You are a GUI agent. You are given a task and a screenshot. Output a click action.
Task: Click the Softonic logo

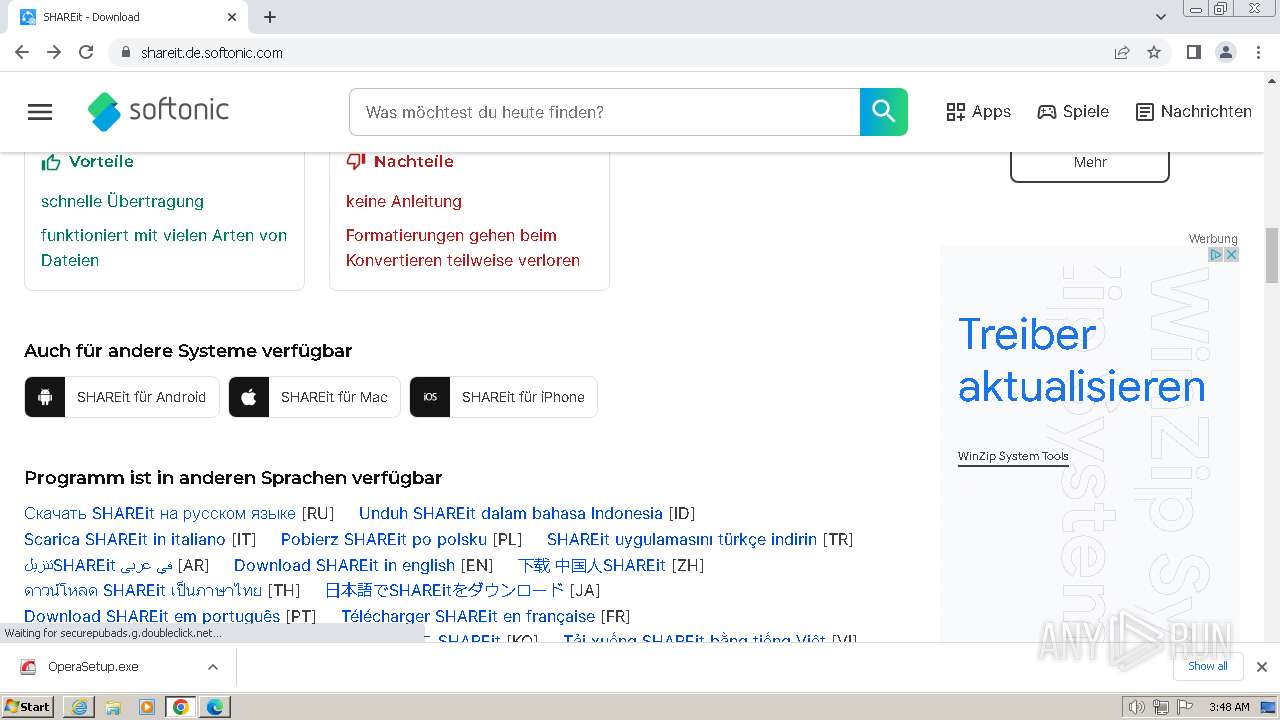158,111
